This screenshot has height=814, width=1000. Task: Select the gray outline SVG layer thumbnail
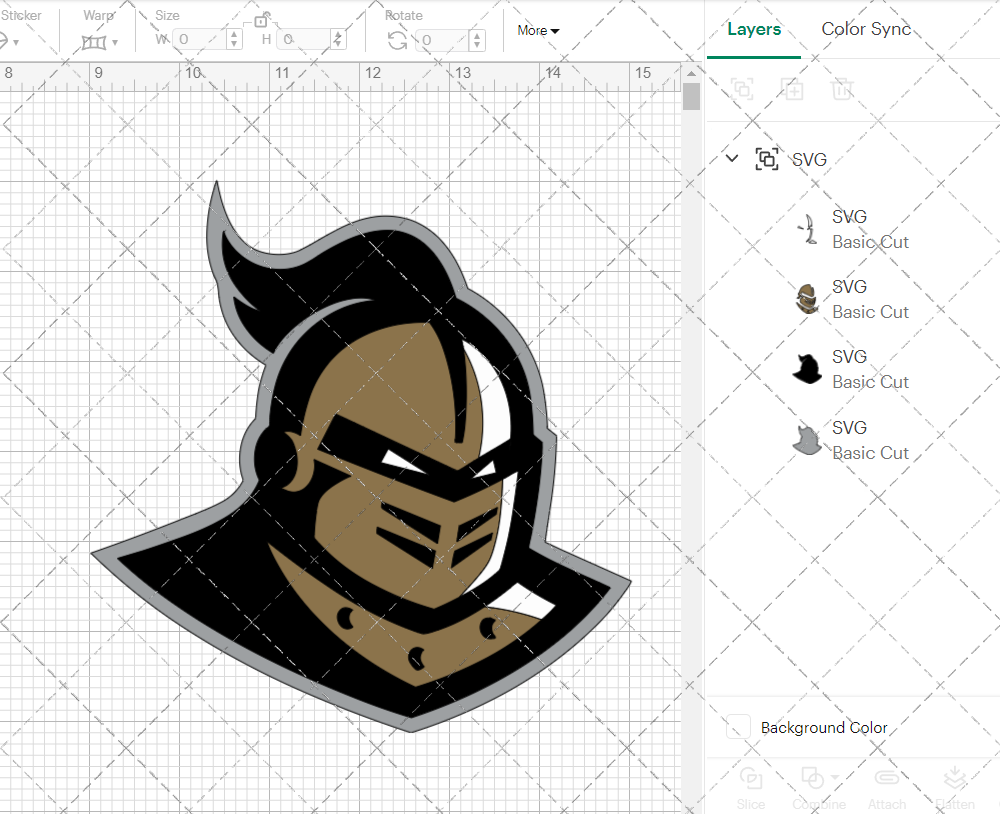807,440
